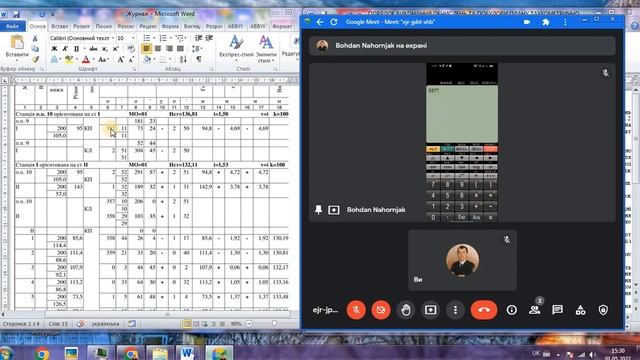Toggle strikethrough formatting in Word
The height and width of the screenshot is (360, 640).
coord(93,49)
